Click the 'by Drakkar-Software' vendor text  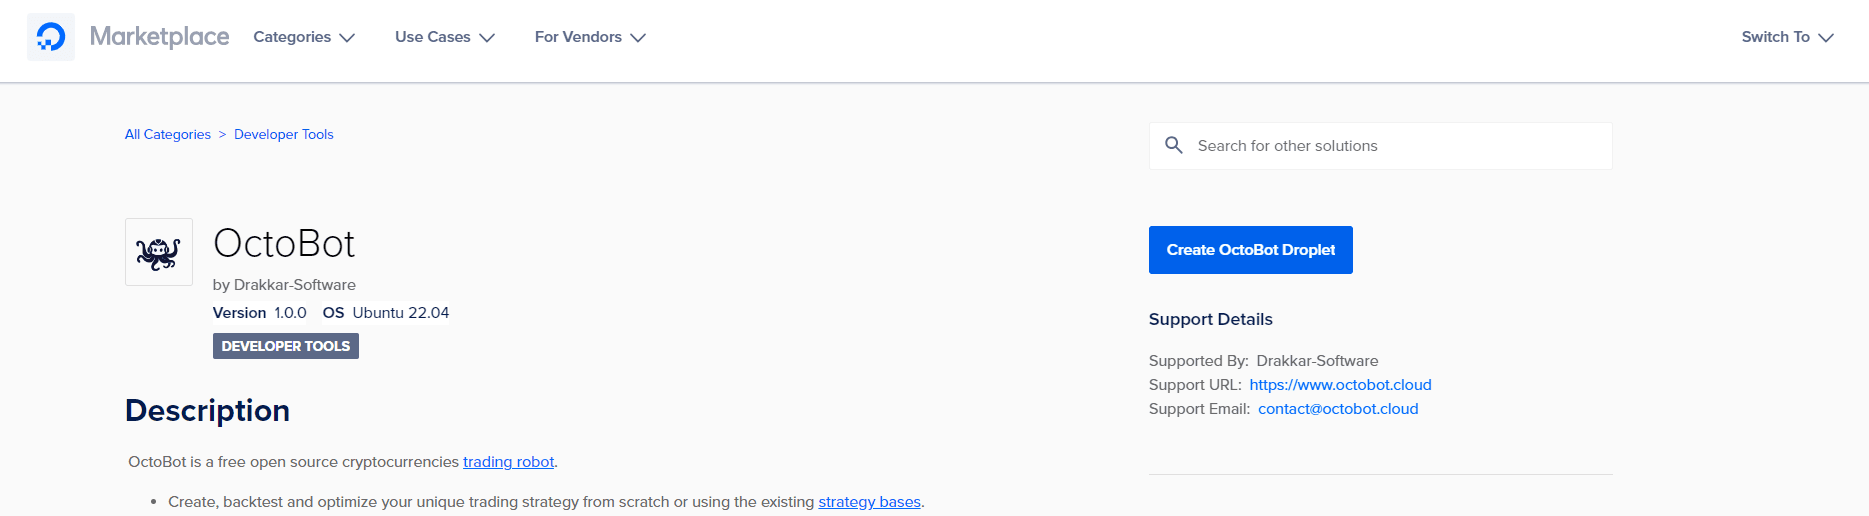[284, 285]
